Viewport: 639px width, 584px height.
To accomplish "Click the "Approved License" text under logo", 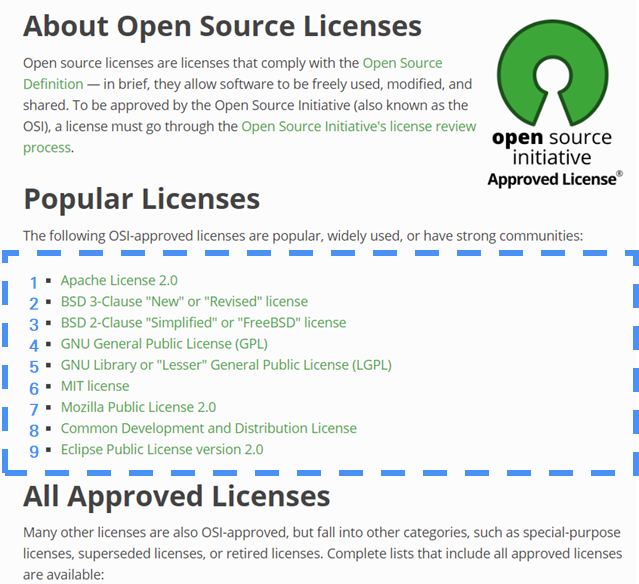I will [554, 179].
